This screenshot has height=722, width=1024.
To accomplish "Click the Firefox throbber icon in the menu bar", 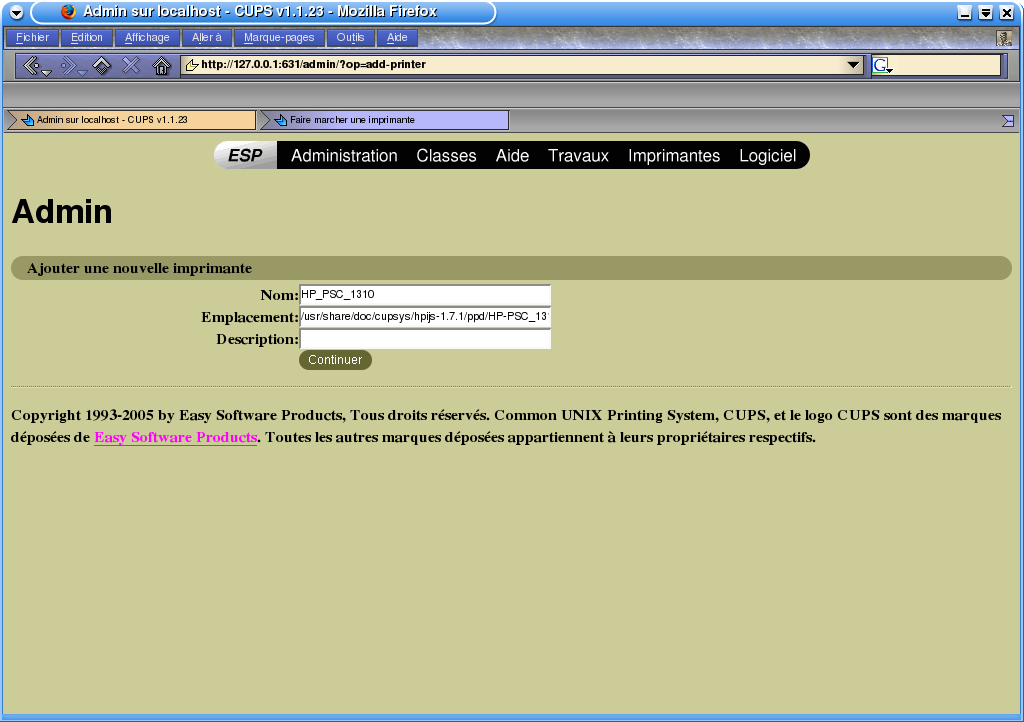I will (x=1004, y=39).
